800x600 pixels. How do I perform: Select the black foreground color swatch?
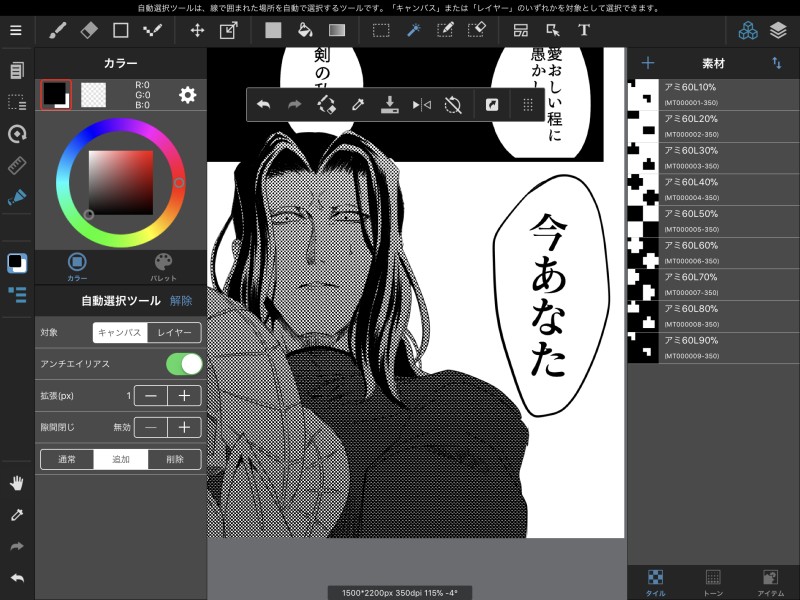point(56,95)
